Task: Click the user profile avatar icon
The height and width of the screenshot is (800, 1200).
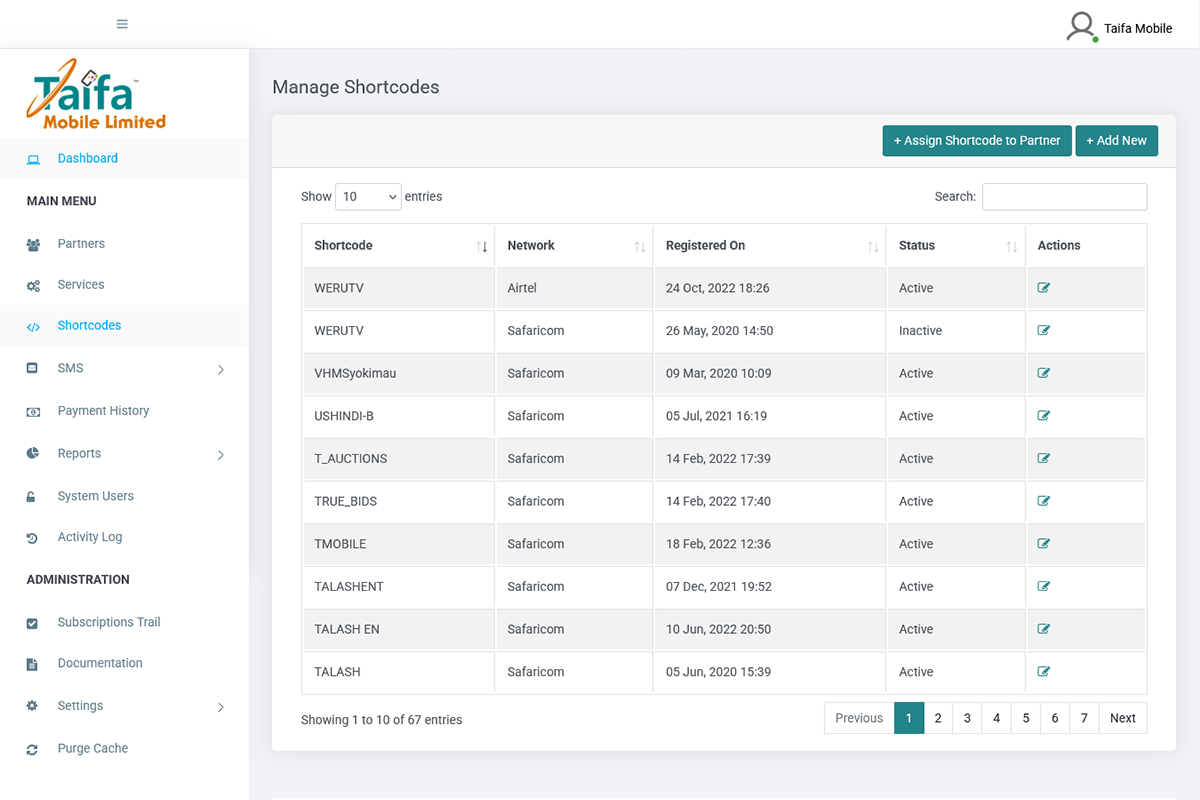Action: (x=1081, y=27)
